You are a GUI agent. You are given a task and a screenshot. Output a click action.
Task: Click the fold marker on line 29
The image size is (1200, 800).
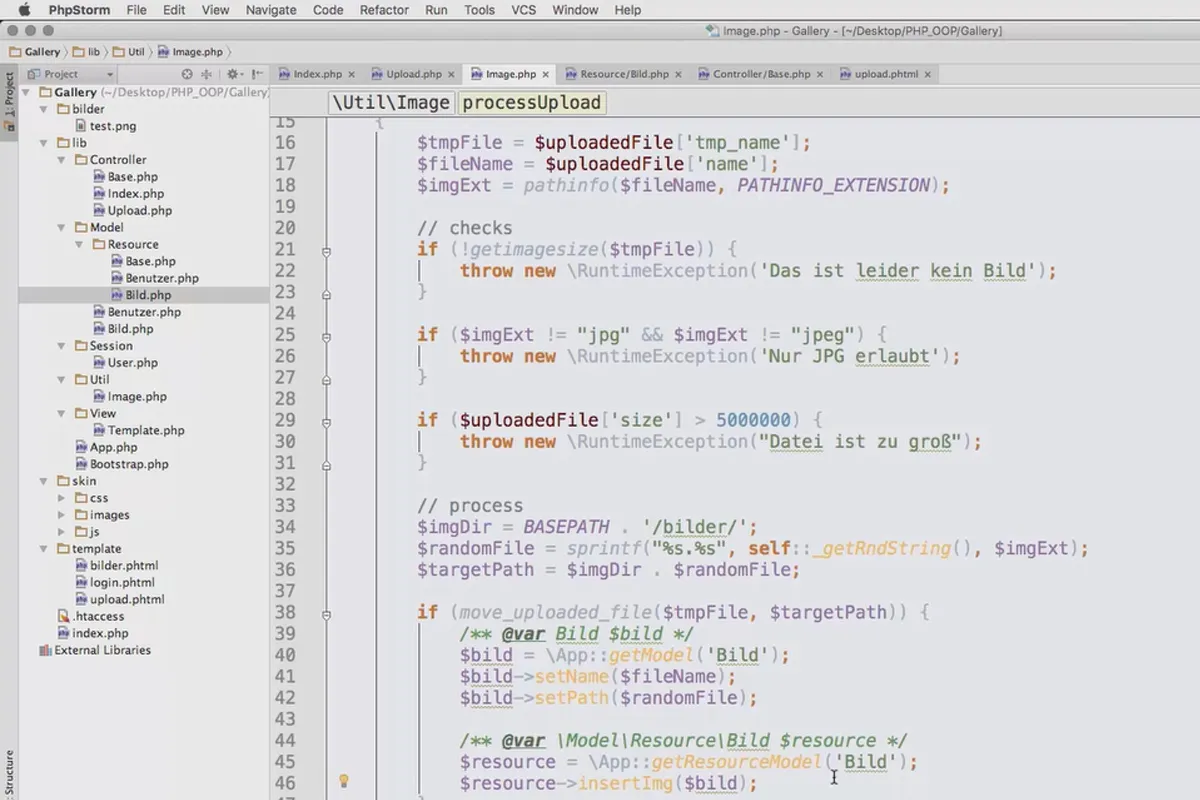[326, 422]
